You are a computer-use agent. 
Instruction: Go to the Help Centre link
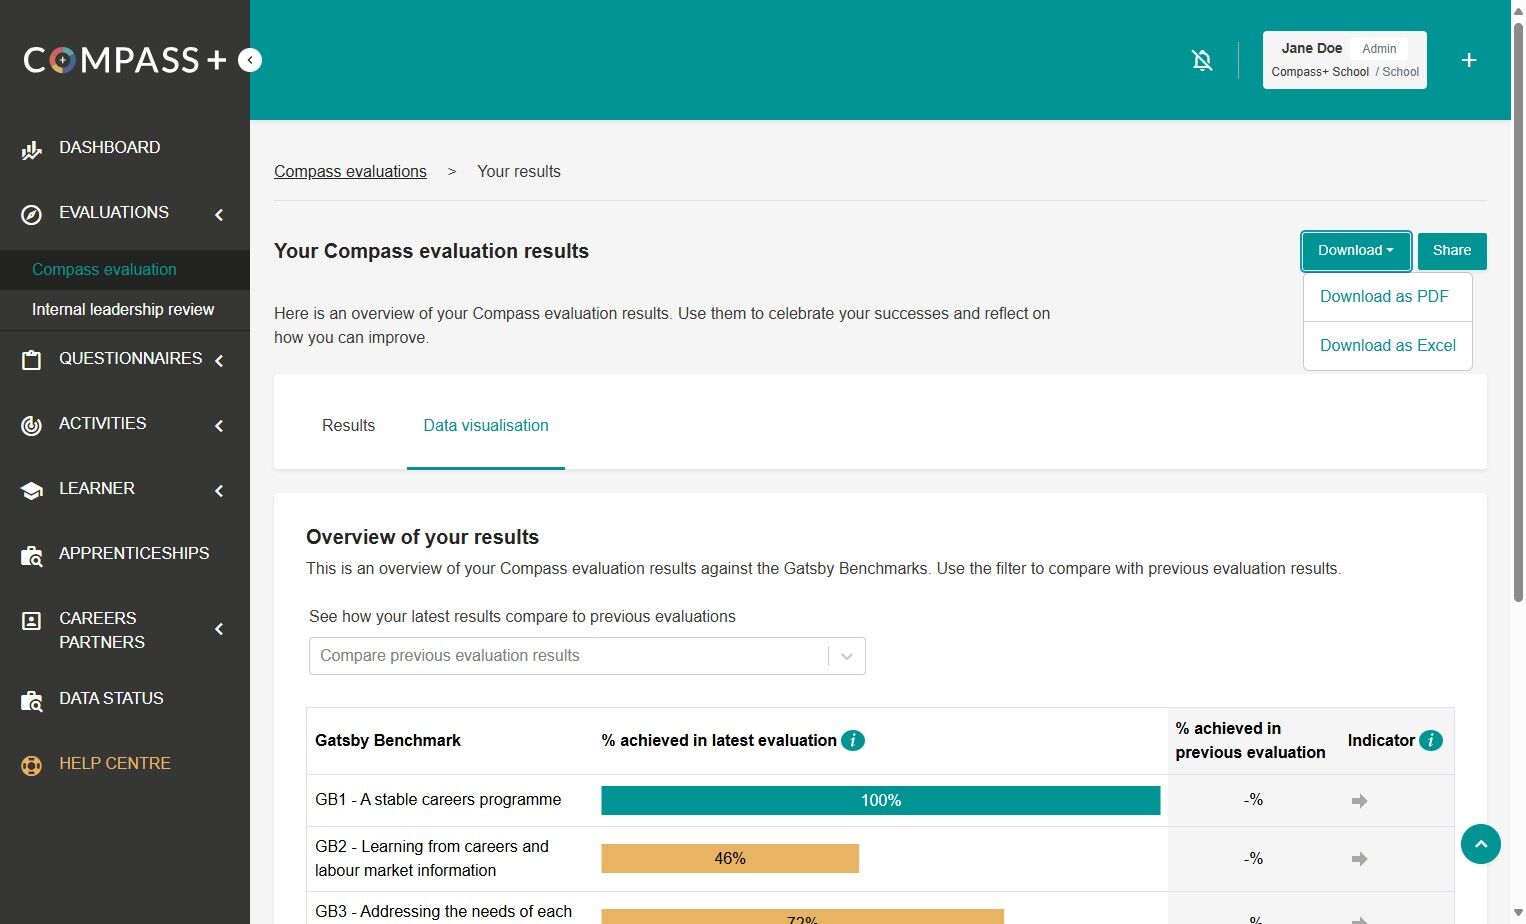point(115,763)
